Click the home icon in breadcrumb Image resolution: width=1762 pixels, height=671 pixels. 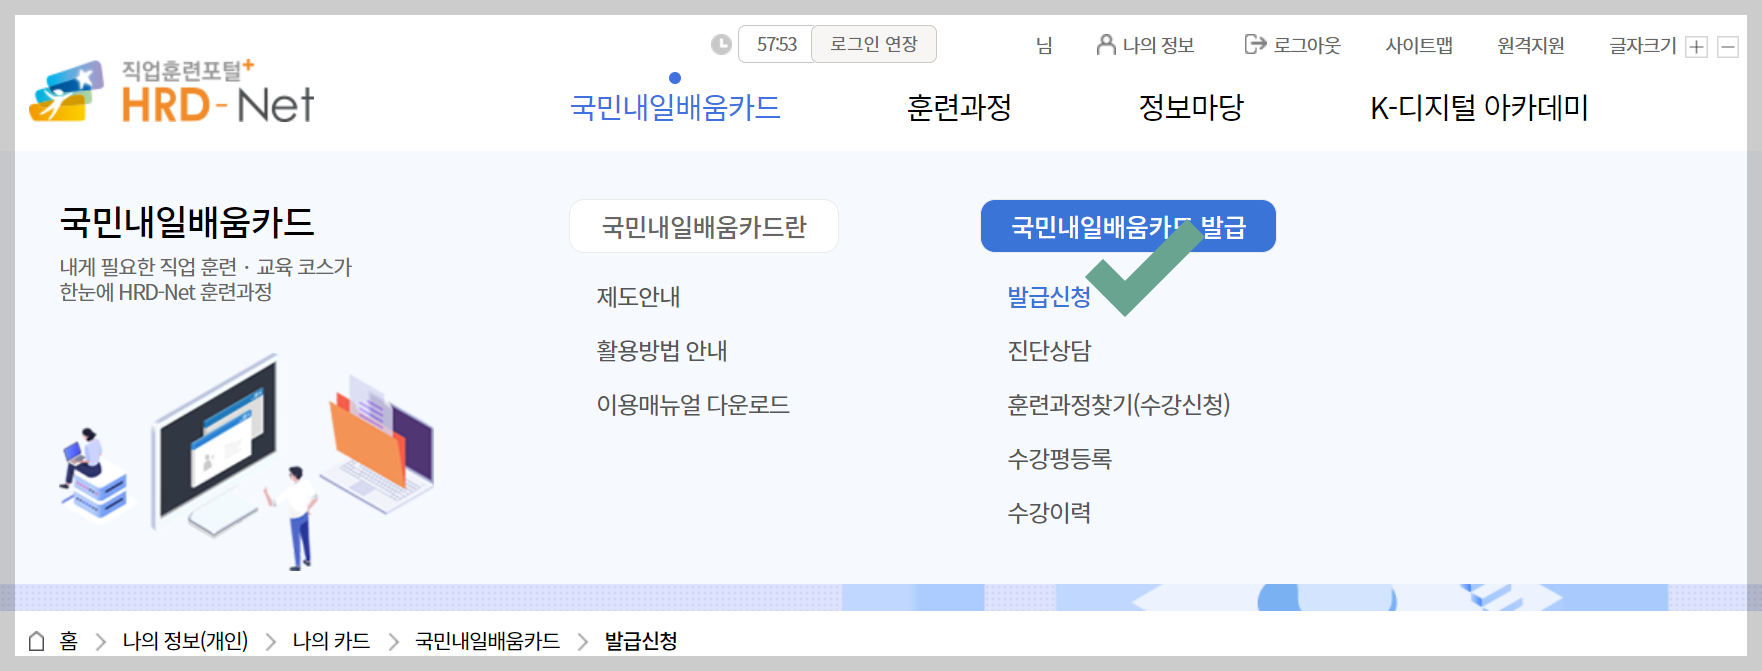[x=37, y=641]
